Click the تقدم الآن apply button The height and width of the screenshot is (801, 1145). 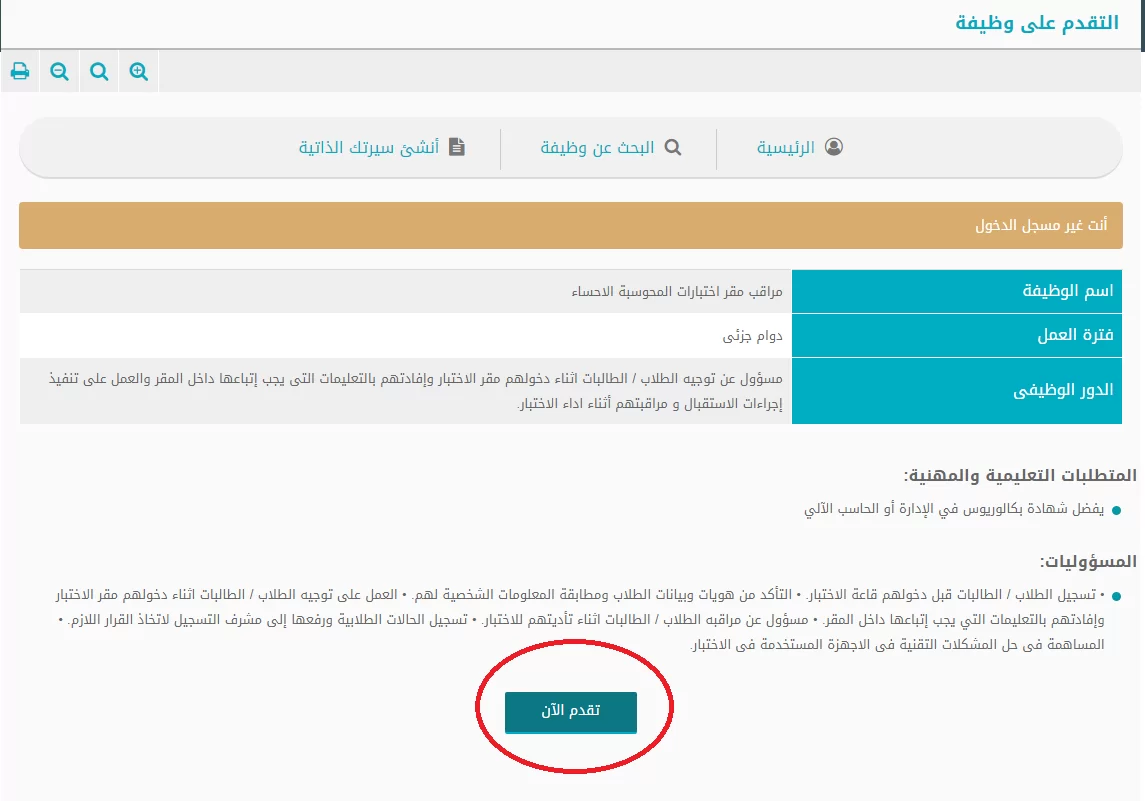570,712
